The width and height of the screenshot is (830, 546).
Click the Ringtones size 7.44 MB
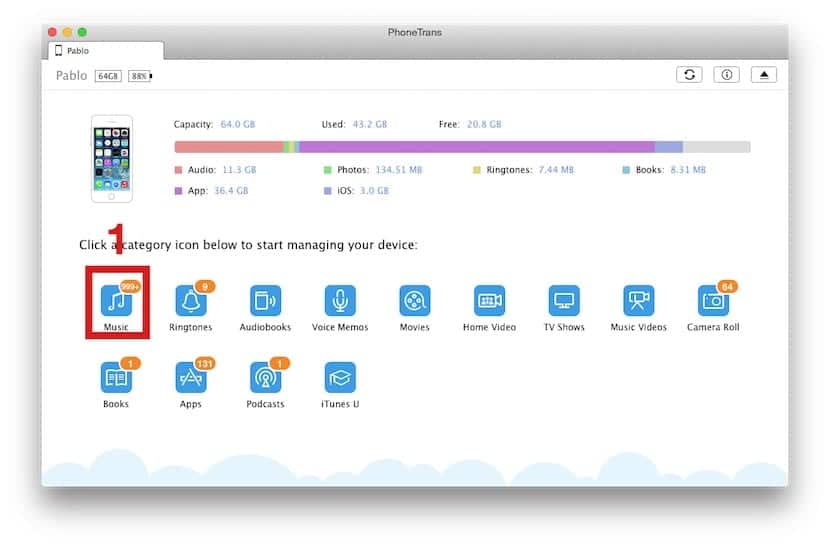tap(556, 170)
